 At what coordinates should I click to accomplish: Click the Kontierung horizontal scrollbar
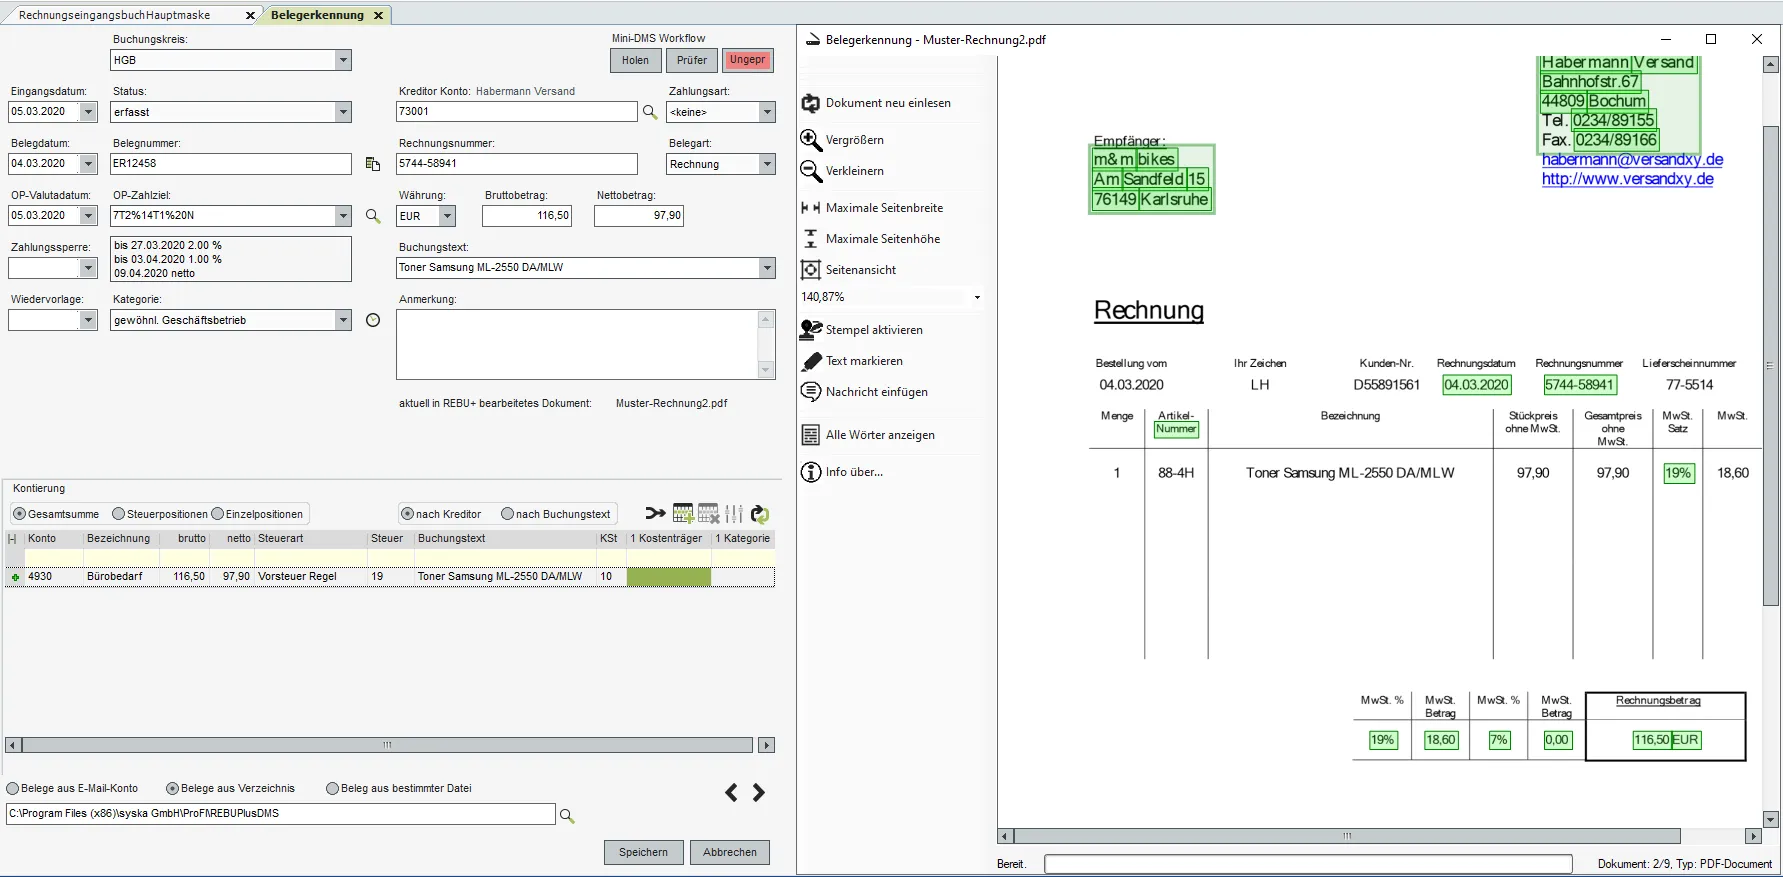[386, 745]
